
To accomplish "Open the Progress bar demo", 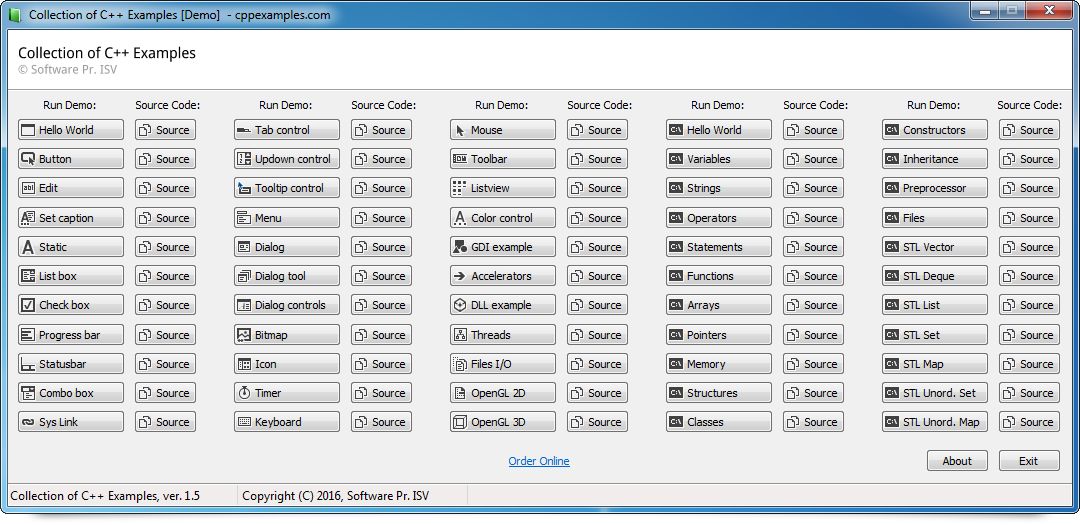I will (71, 335).
